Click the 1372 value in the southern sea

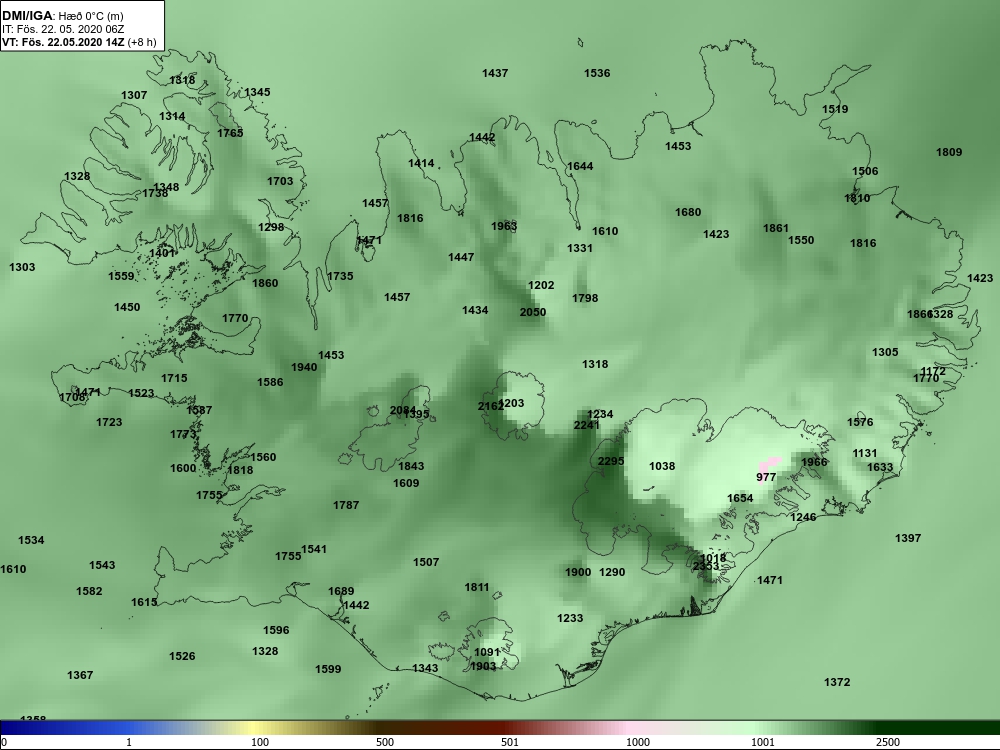[x=837, y=683]
